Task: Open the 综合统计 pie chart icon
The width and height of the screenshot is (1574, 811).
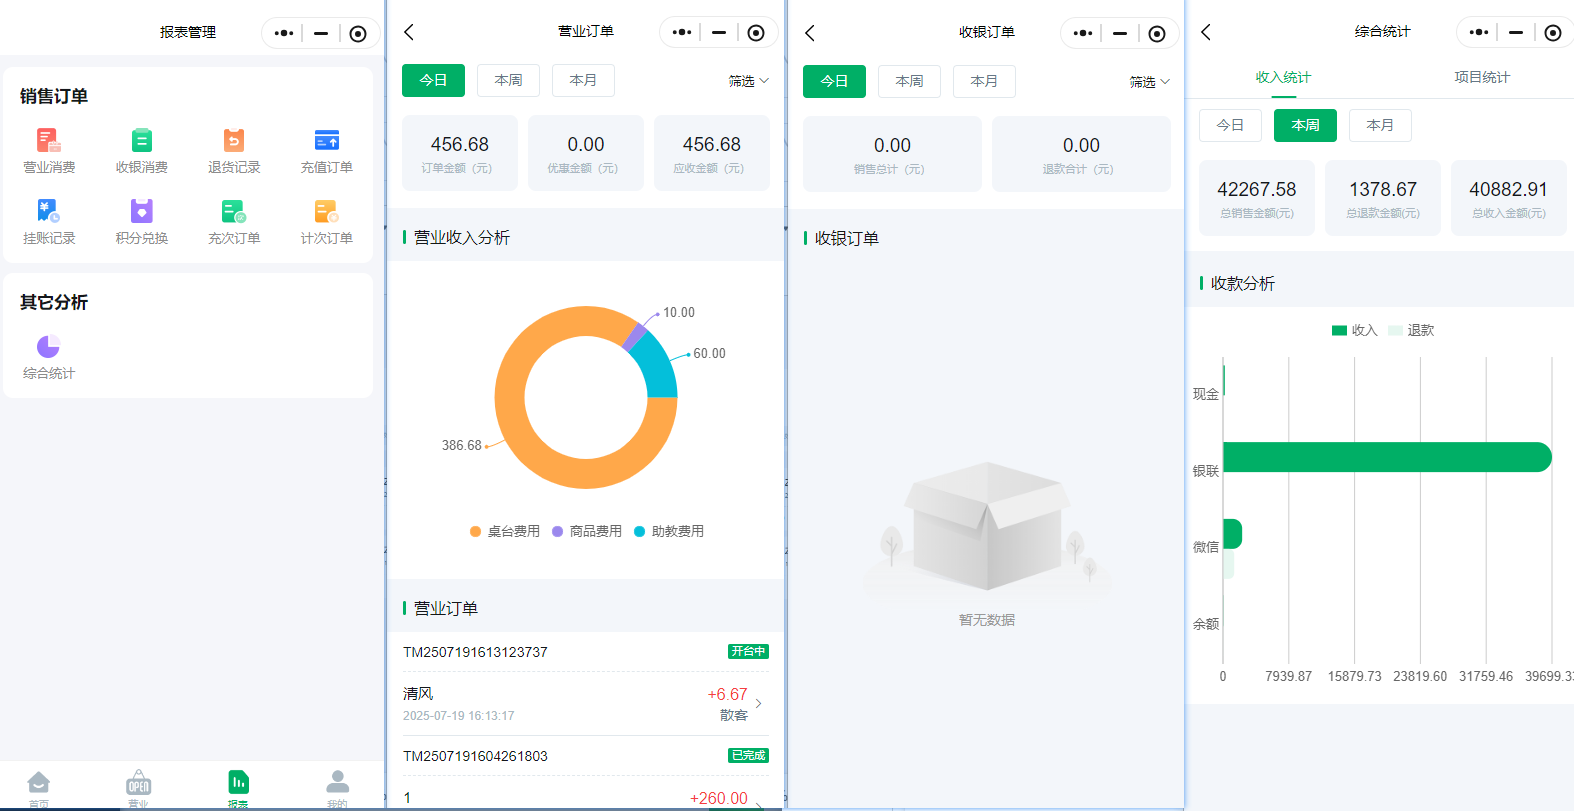Action: [x=49, y=347]
